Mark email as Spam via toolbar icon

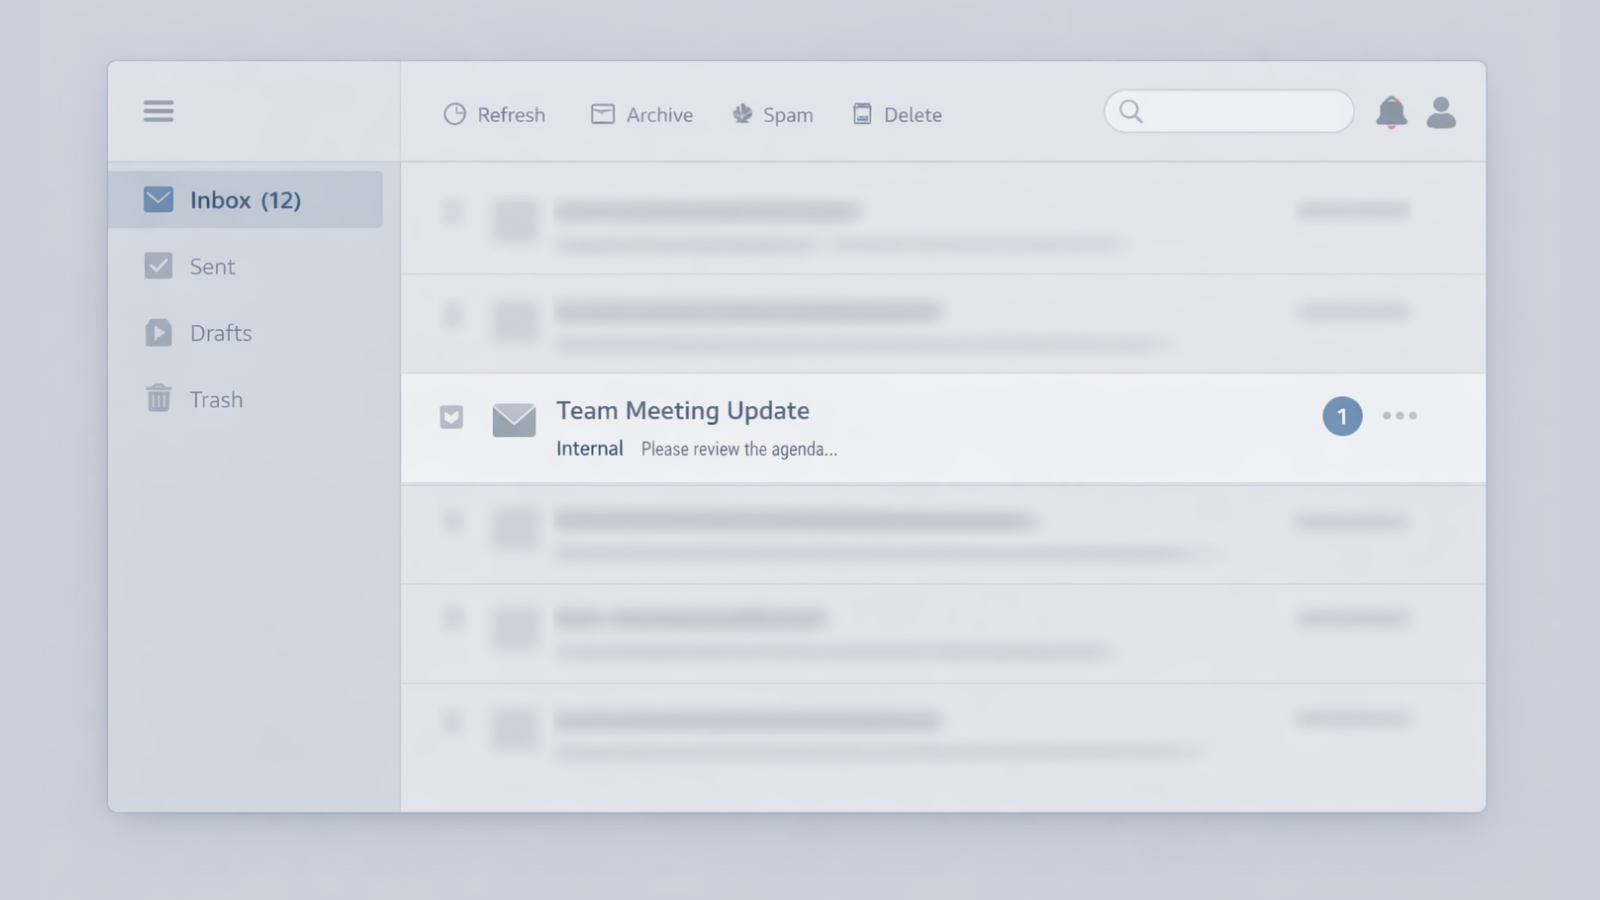point(741,114)
